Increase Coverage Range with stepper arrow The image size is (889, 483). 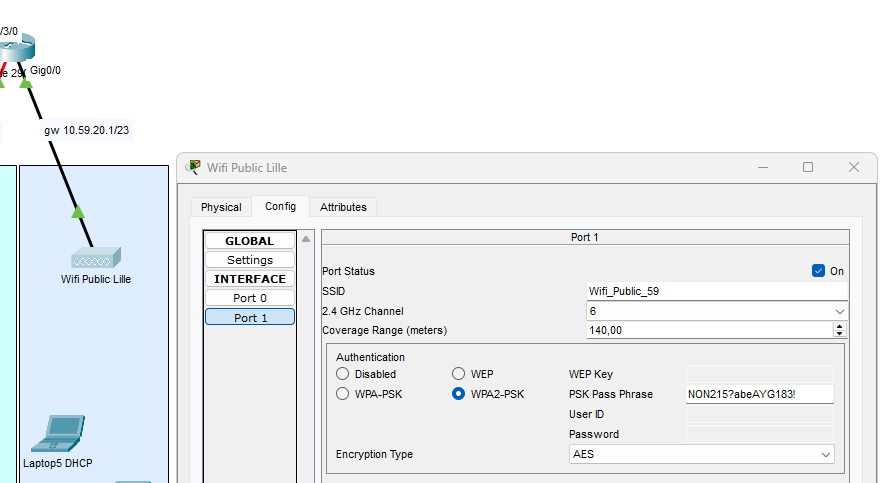pos(839,326)
